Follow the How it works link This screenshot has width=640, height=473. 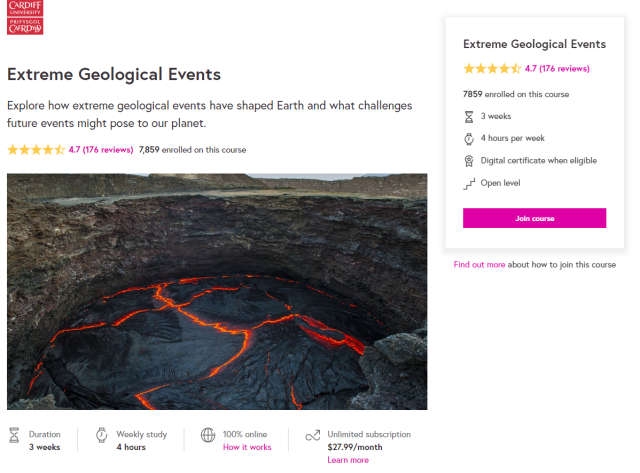247,447
